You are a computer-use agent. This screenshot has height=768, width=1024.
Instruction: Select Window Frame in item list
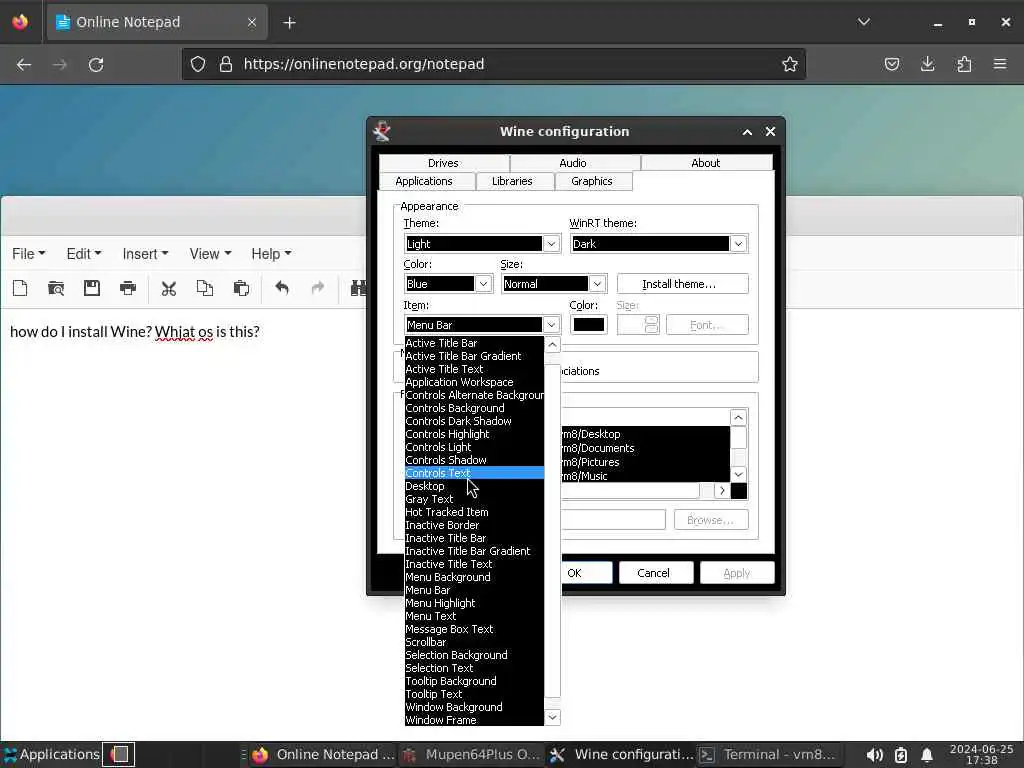tap(474, 720)
